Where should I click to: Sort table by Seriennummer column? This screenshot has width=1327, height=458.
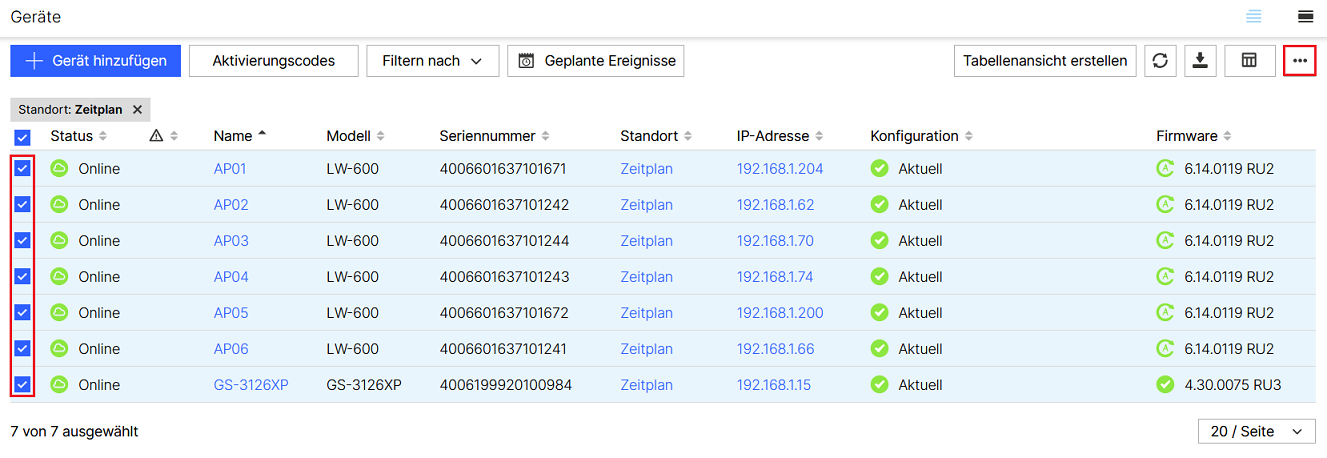[x=494, y=136]
